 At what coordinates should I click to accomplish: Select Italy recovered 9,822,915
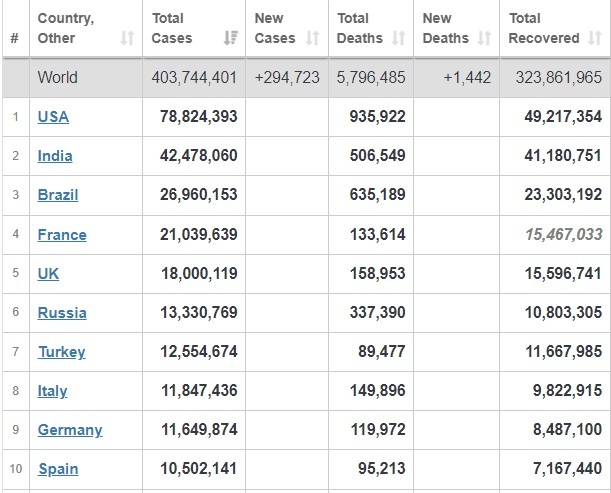(x=567, y=391)
